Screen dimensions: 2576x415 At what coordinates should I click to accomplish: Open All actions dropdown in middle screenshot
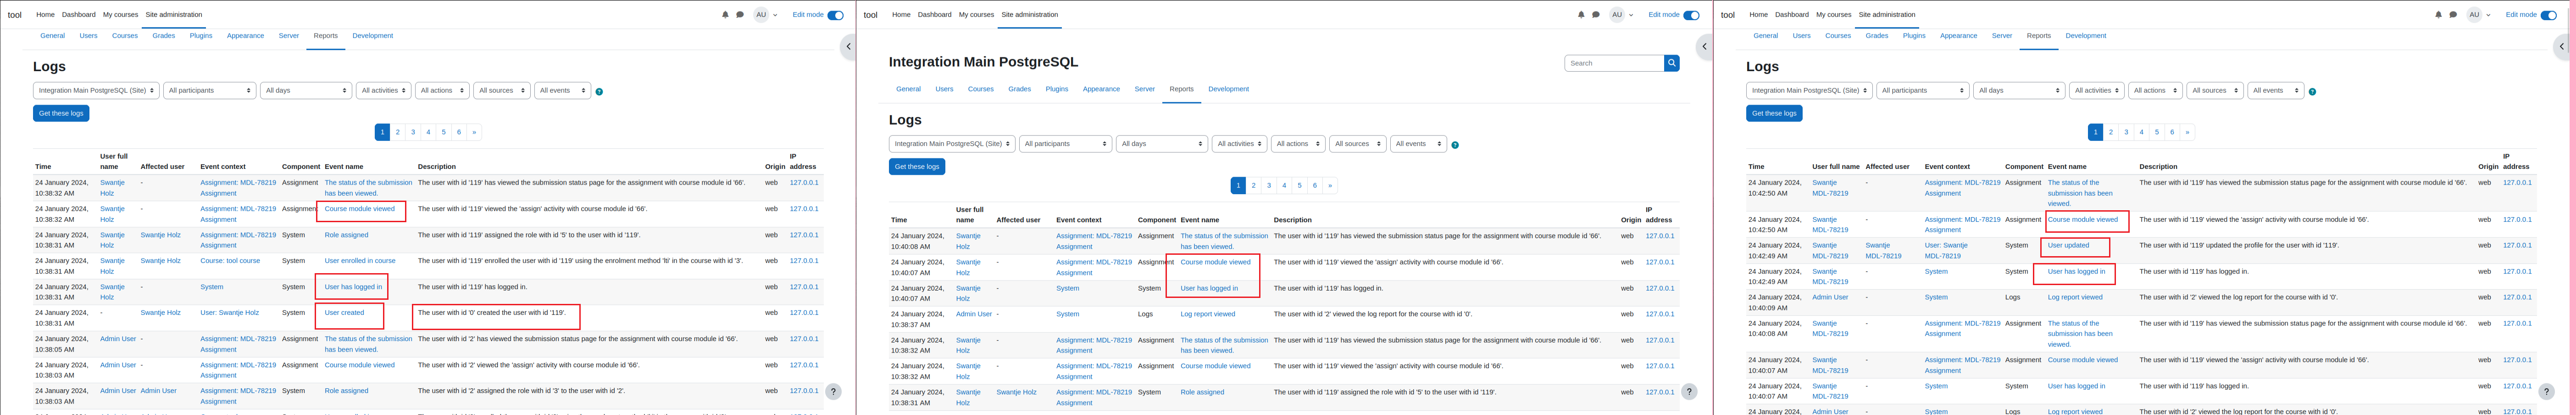(x=1298, y=144)
